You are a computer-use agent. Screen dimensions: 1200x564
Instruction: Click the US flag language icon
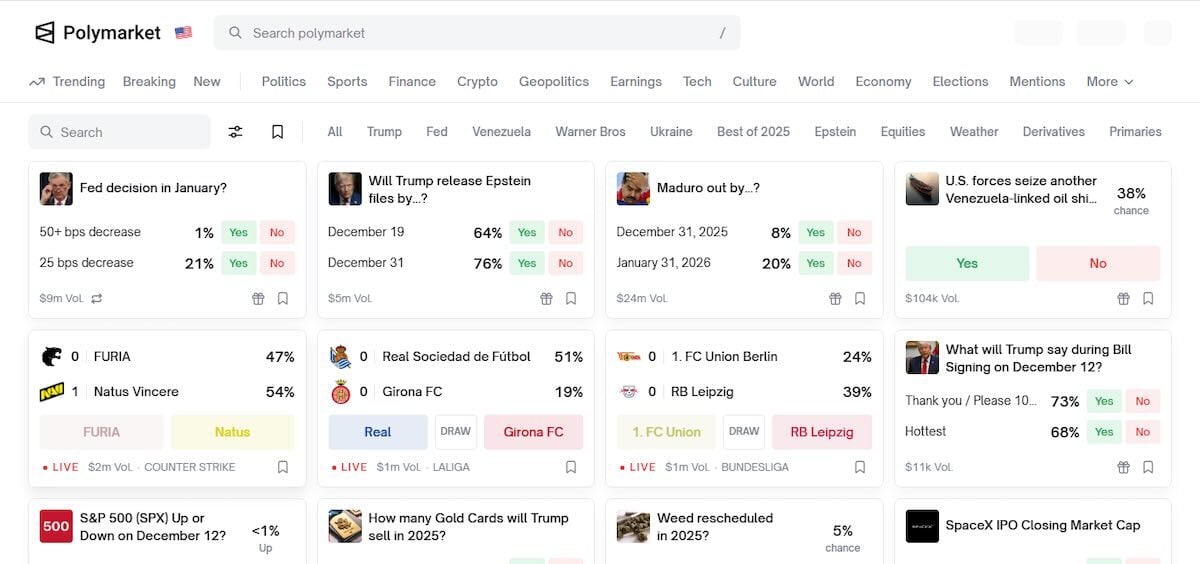point(183,33)
